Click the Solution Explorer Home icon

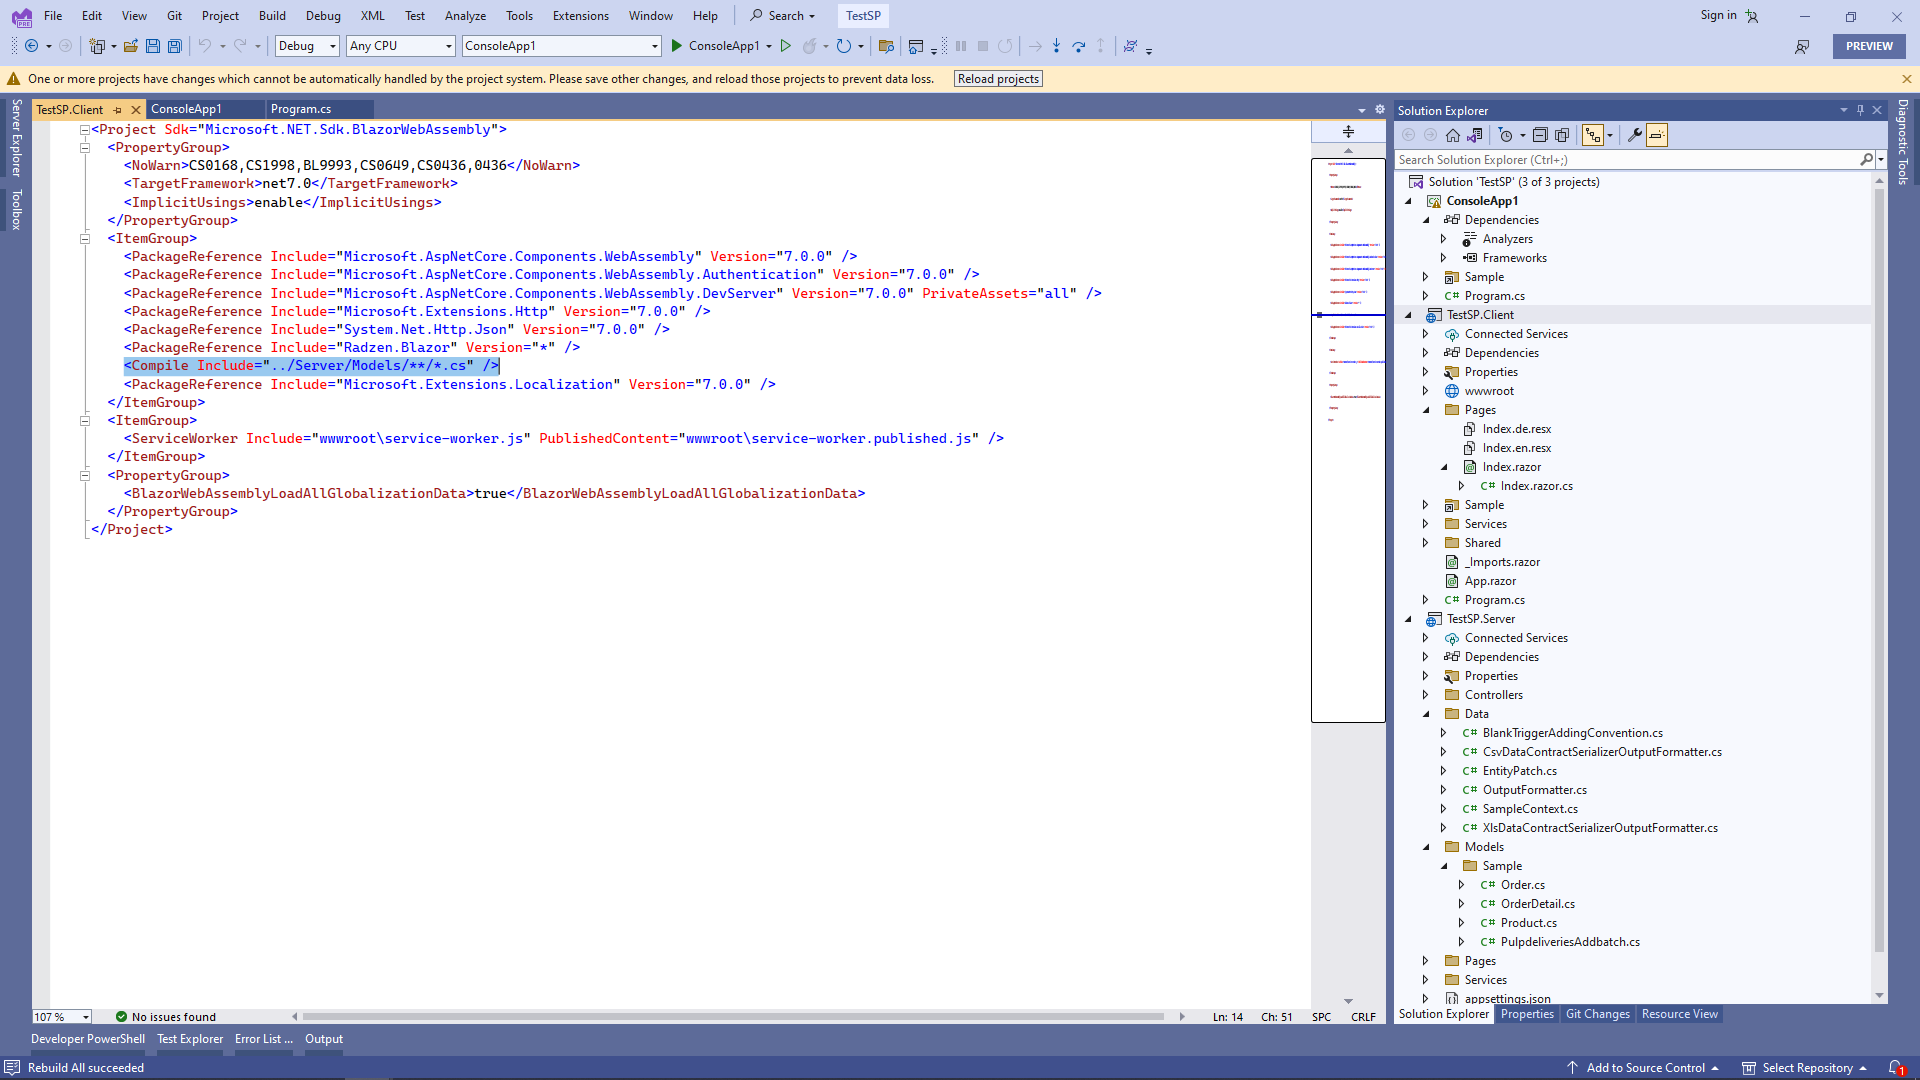pyautogui.click(x=1453, y=135)
